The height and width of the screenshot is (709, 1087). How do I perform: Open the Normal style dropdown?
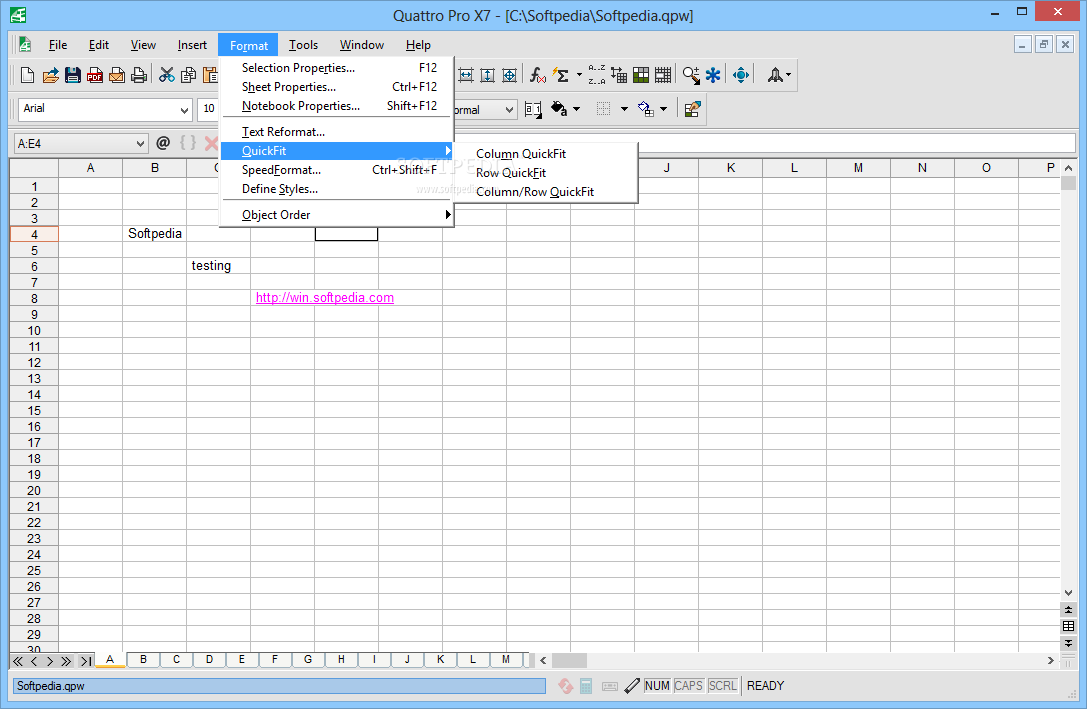(x=510, y=110)
